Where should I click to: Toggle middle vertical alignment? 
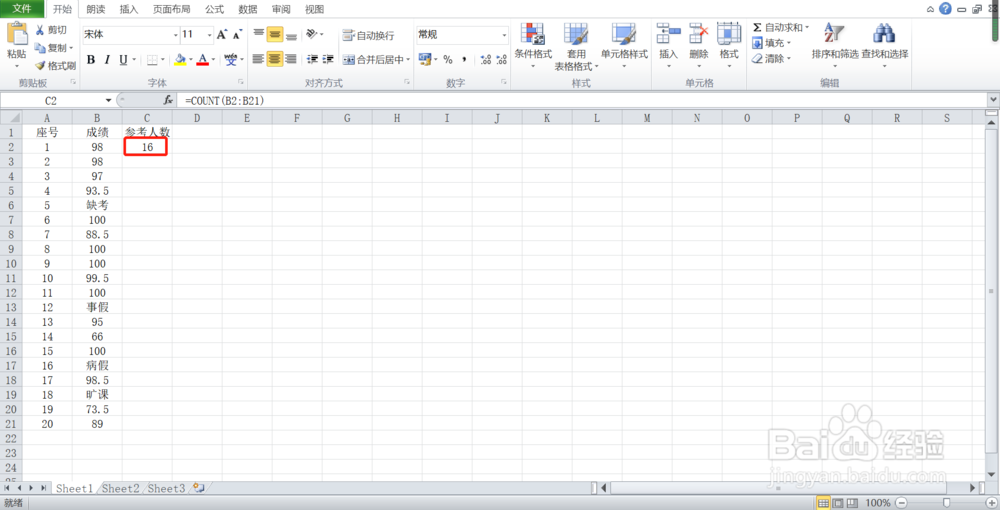(275, 34)
